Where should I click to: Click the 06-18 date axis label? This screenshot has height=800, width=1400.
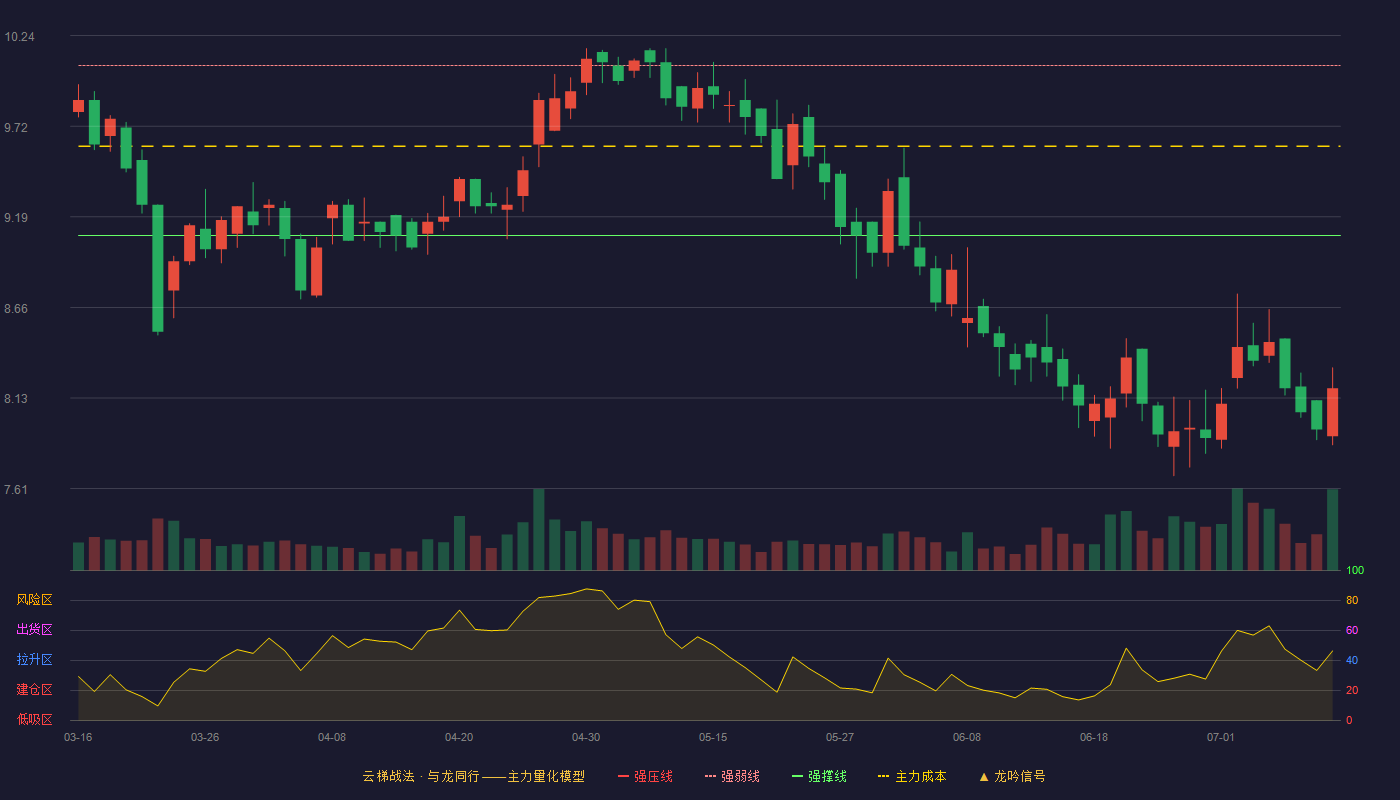[x=1094, y=737]
